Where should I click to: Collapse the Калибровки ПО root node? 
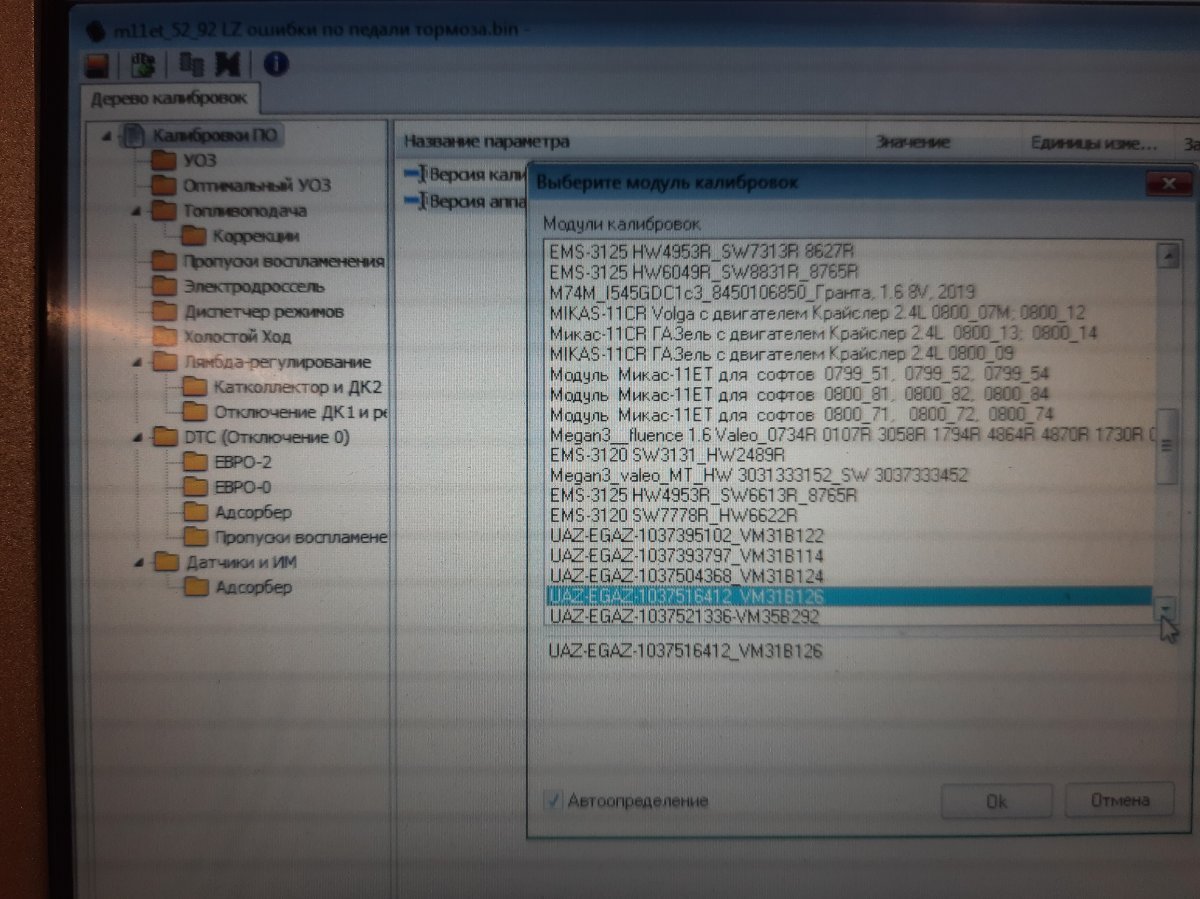tap(108, 136)
